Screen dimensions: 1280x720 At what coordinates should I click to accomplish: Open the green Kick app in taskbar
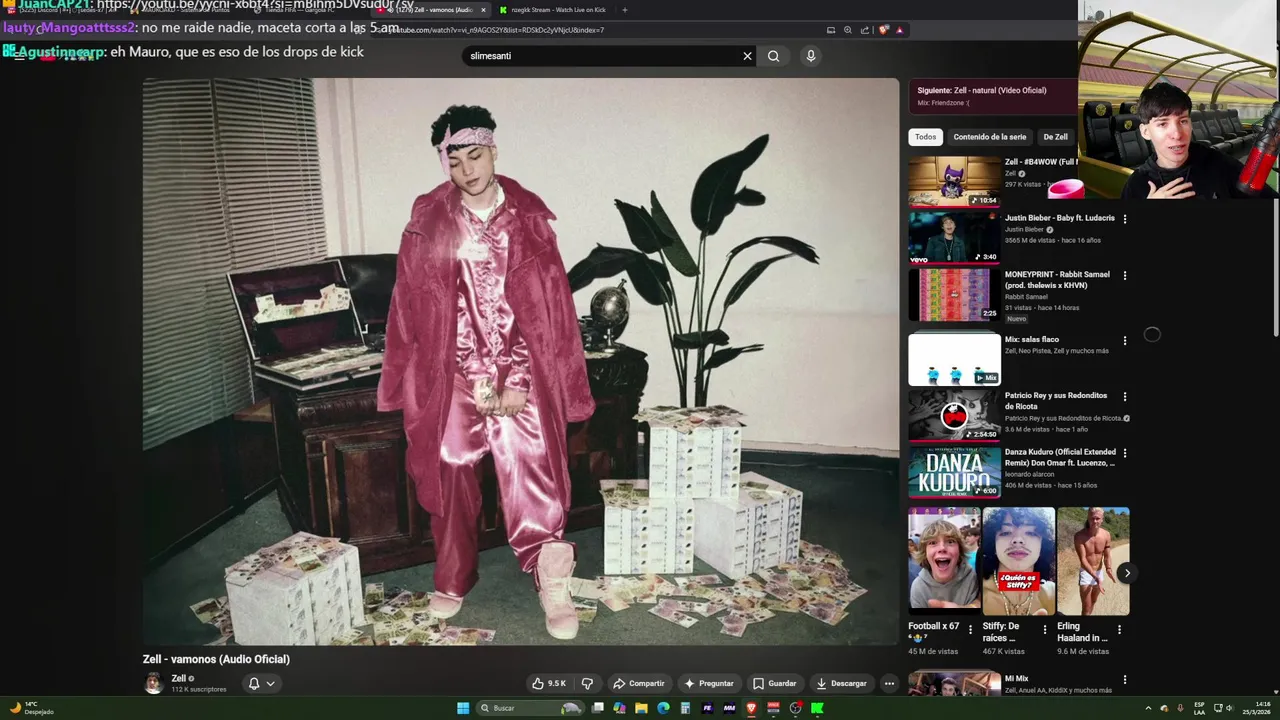(817, 708)
